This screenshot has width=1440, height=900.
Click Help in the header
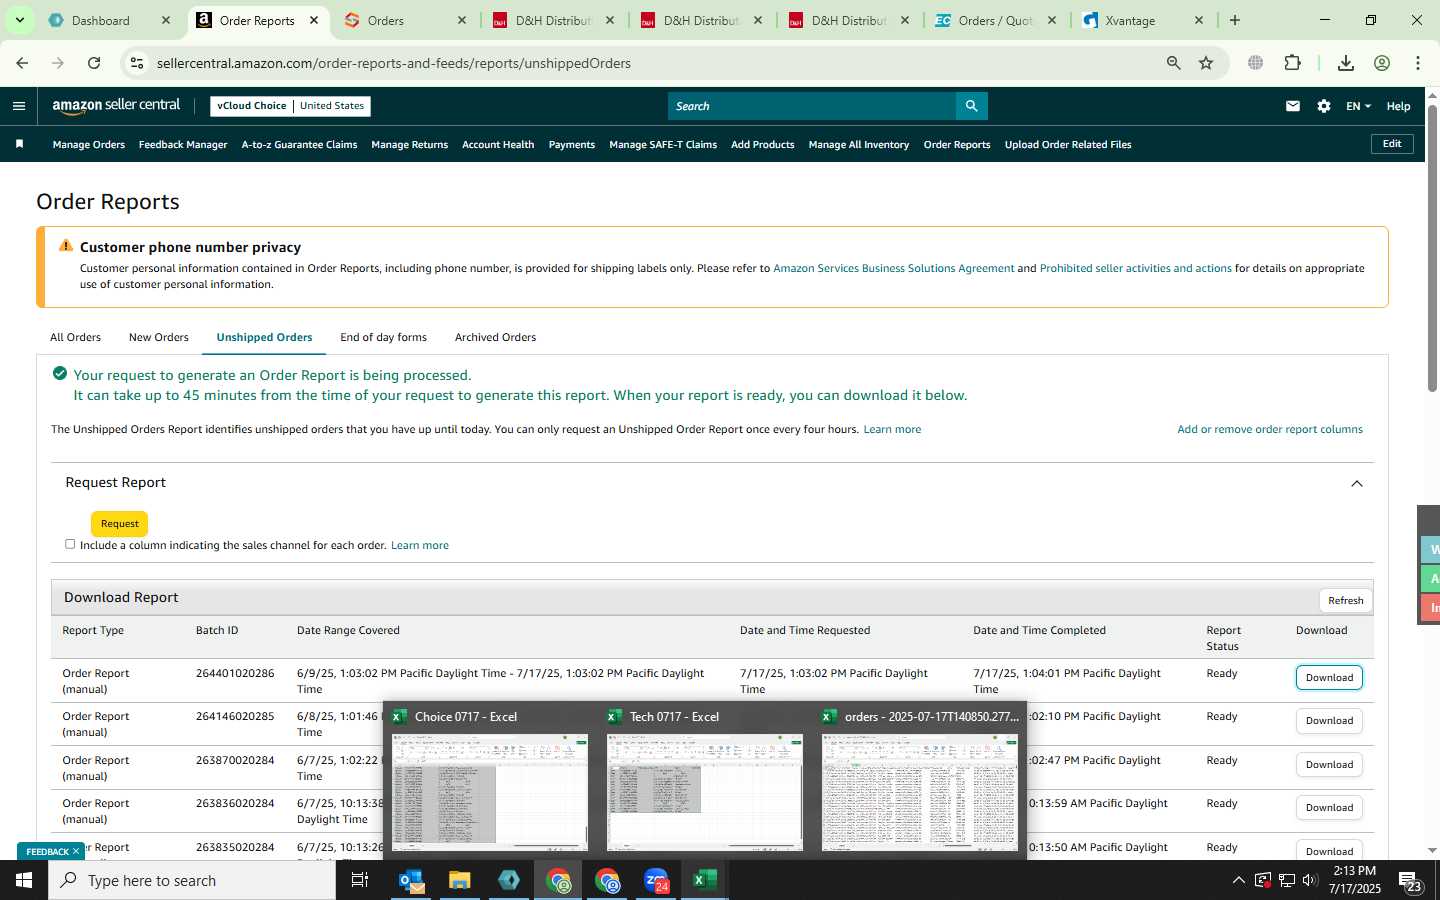[x=1398, y=106]
